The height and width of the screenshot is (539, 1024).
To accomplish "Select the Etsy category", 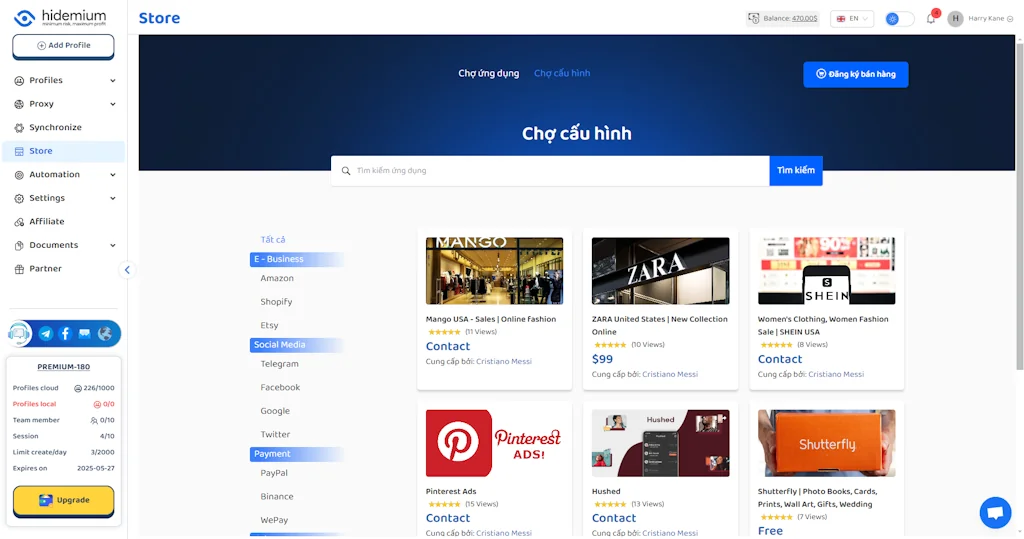I will tap(269, 325).
